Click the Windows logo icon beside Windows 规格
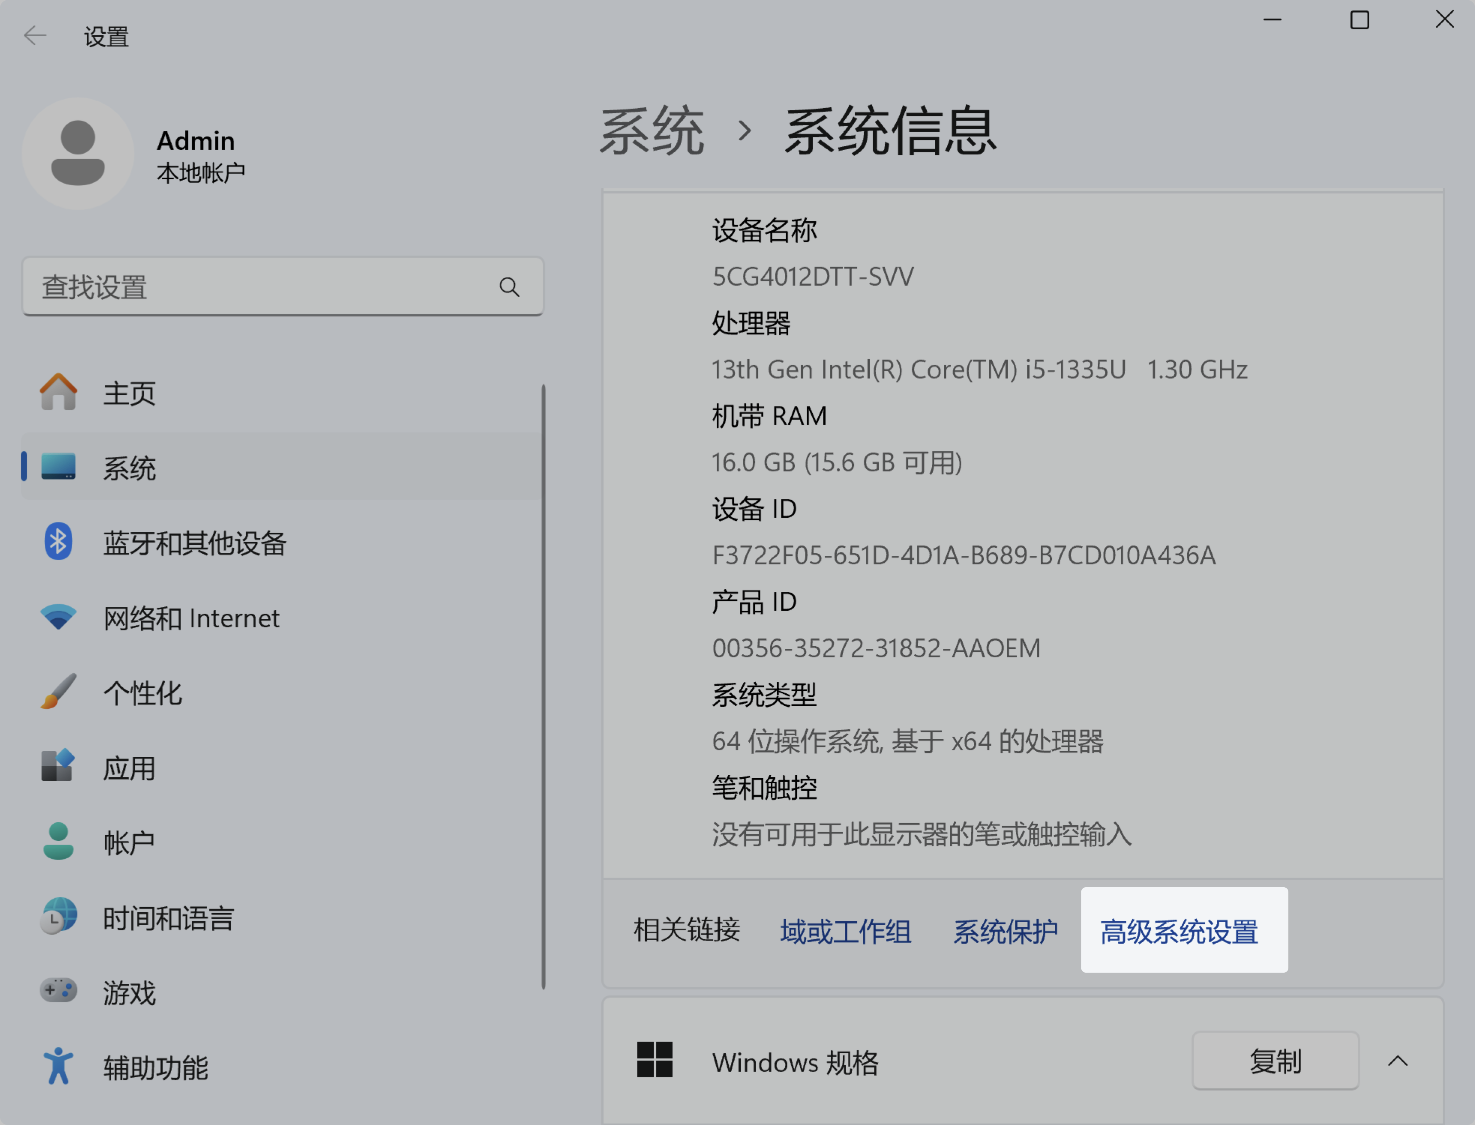 tap(655, 1060)
